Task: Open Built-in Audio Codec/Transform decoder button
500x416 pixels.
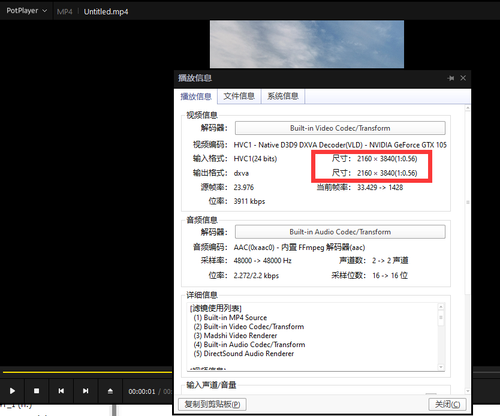Action: 340,232
